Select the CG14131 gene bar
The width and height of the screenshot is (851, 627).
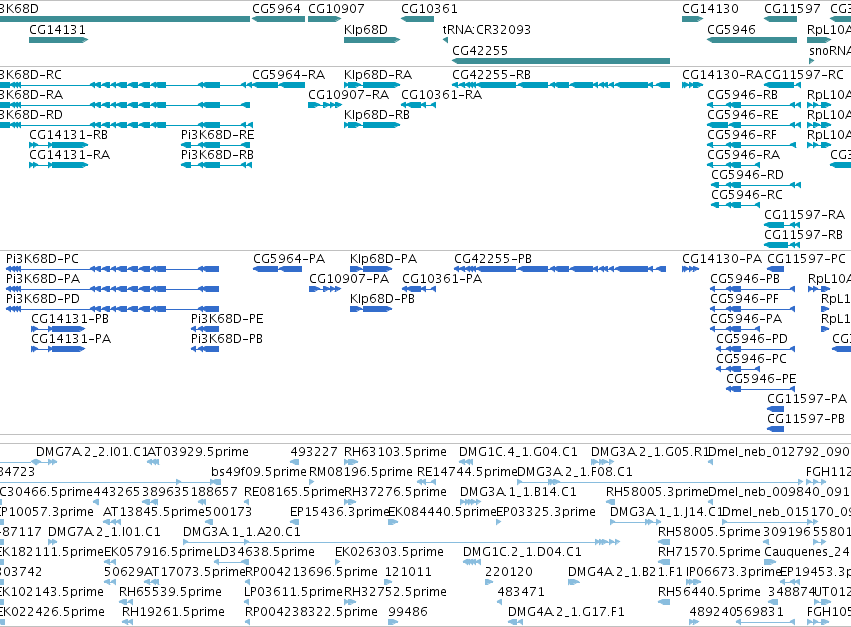59,40
